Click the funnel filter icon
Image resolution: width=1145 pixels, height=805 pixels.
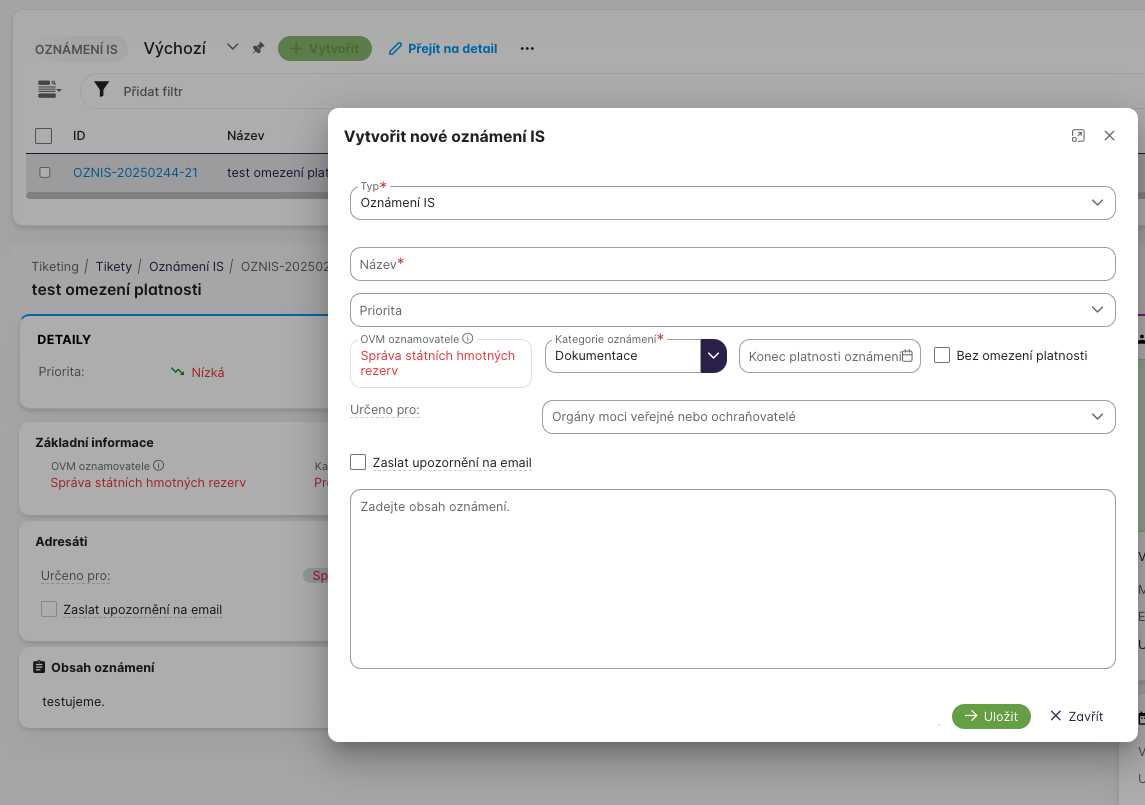101,90
